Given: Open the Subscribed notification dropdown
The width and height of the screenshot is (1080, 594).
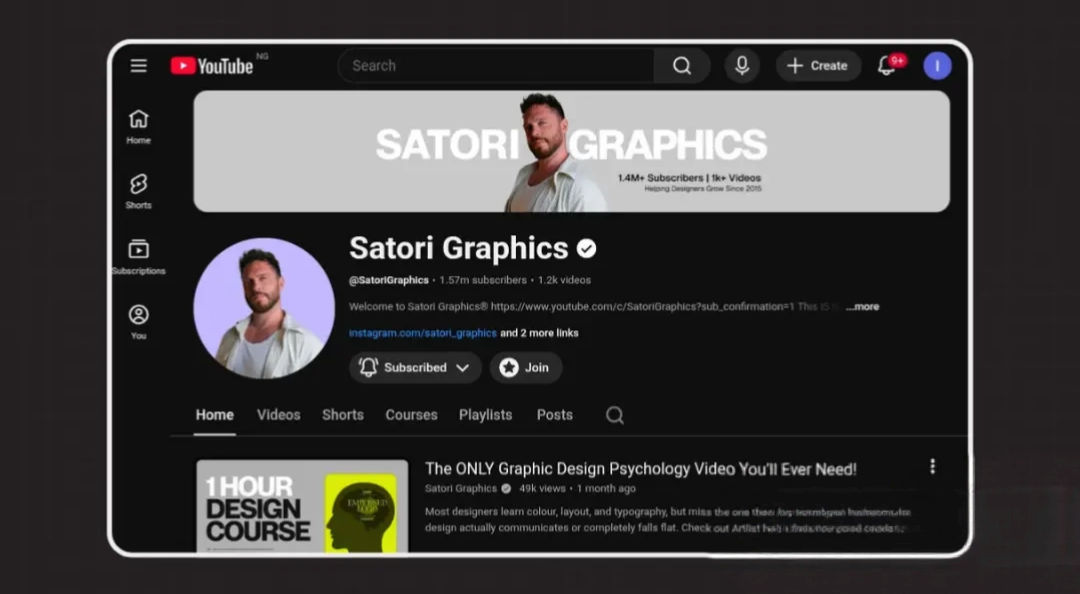Looking at the screenshot, I should tap(415, 367).
